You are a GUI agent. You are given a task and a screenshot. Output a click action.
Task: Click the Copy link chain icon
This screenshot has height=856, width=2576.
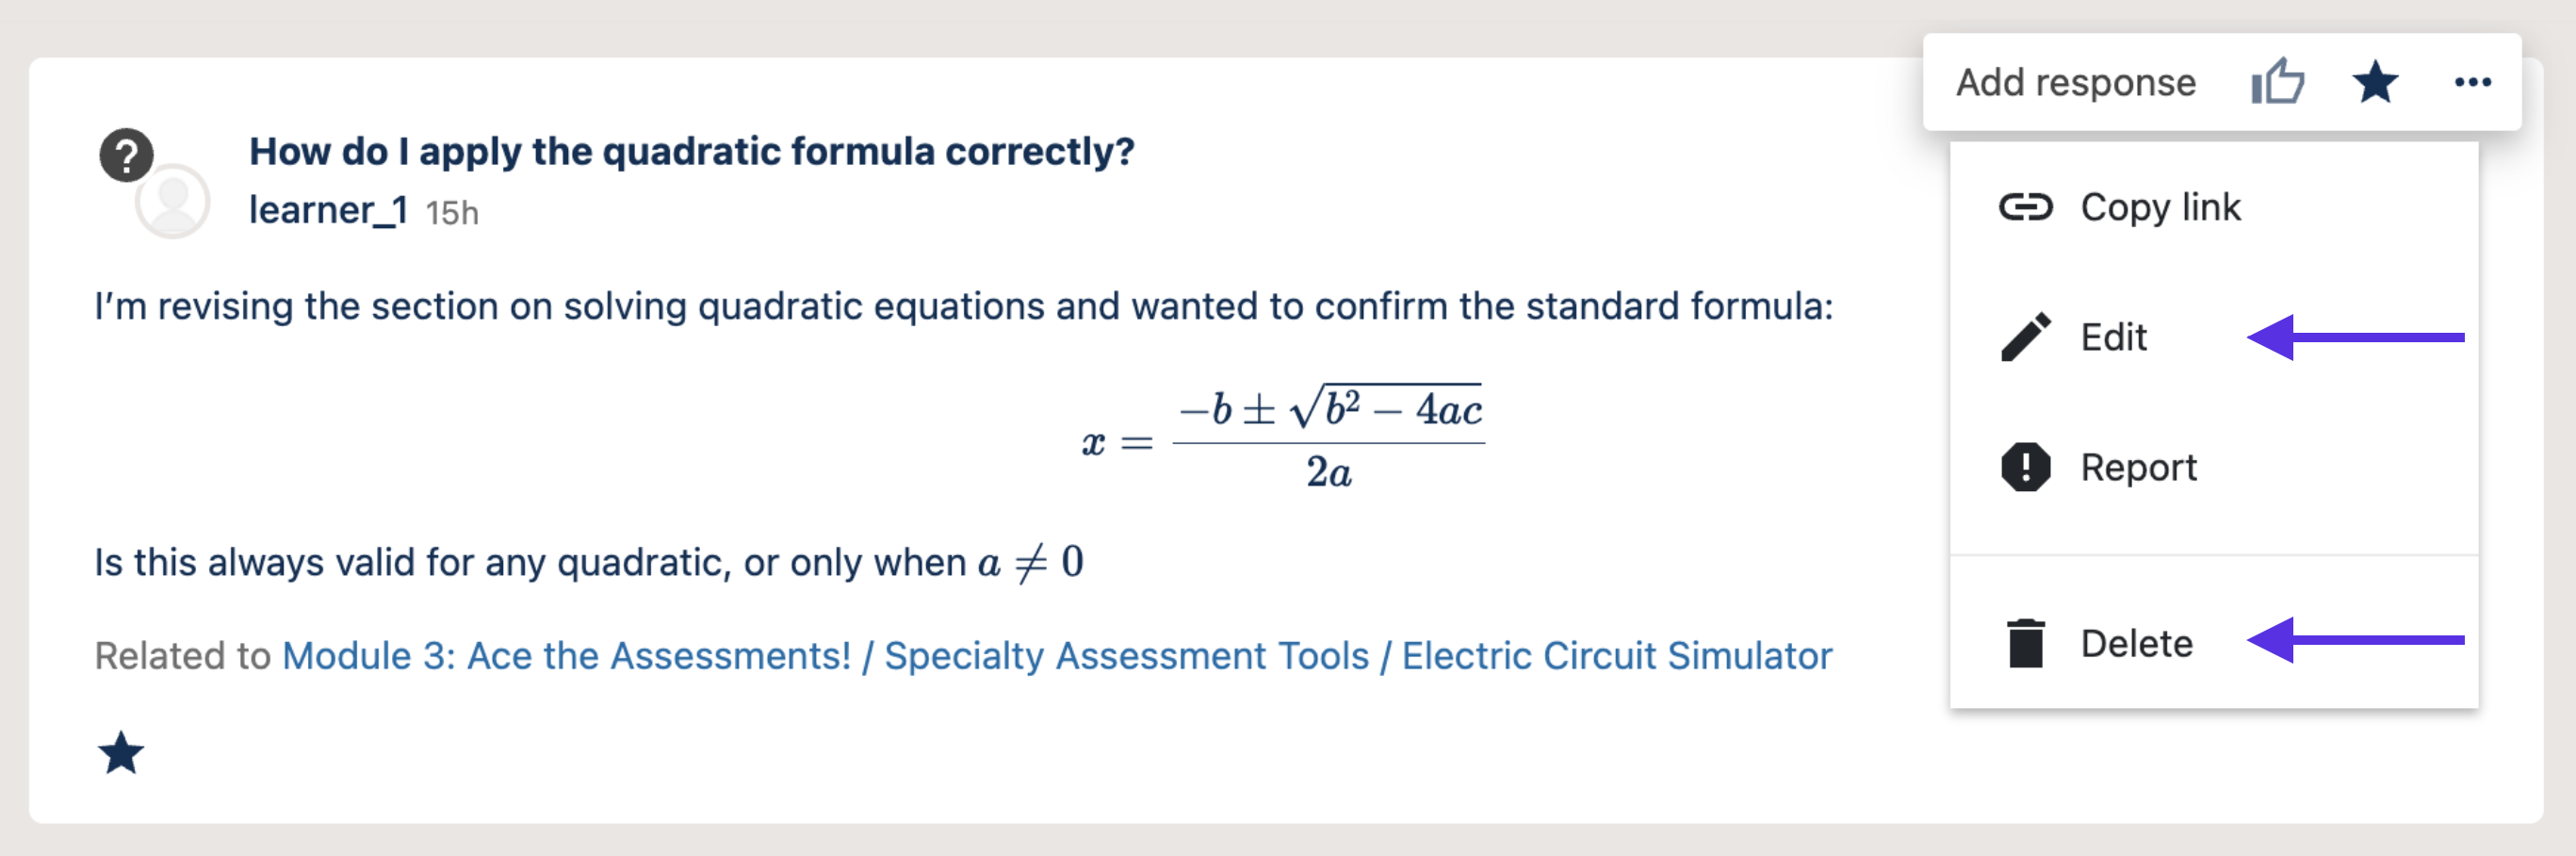tap(2025, 207)
